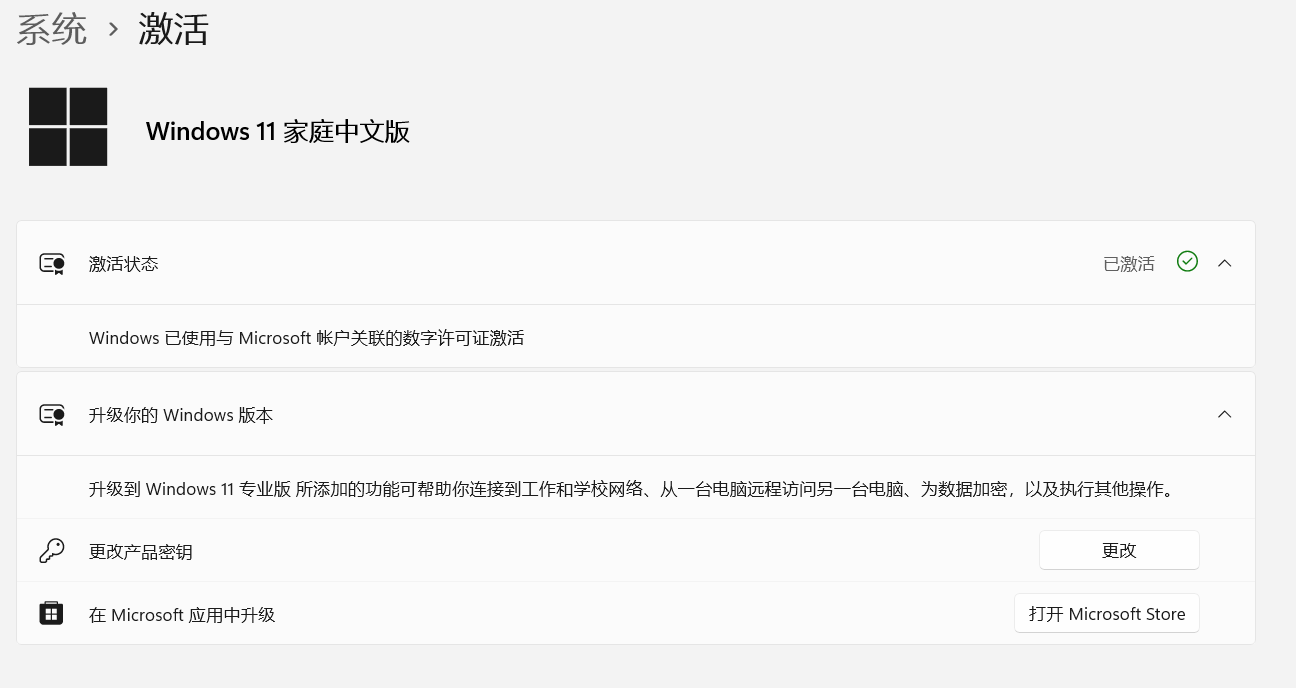This screenshot has width=1296, height=688.
Task: Collapse the 激活状态 section chevron
Action: [1224, 263]
